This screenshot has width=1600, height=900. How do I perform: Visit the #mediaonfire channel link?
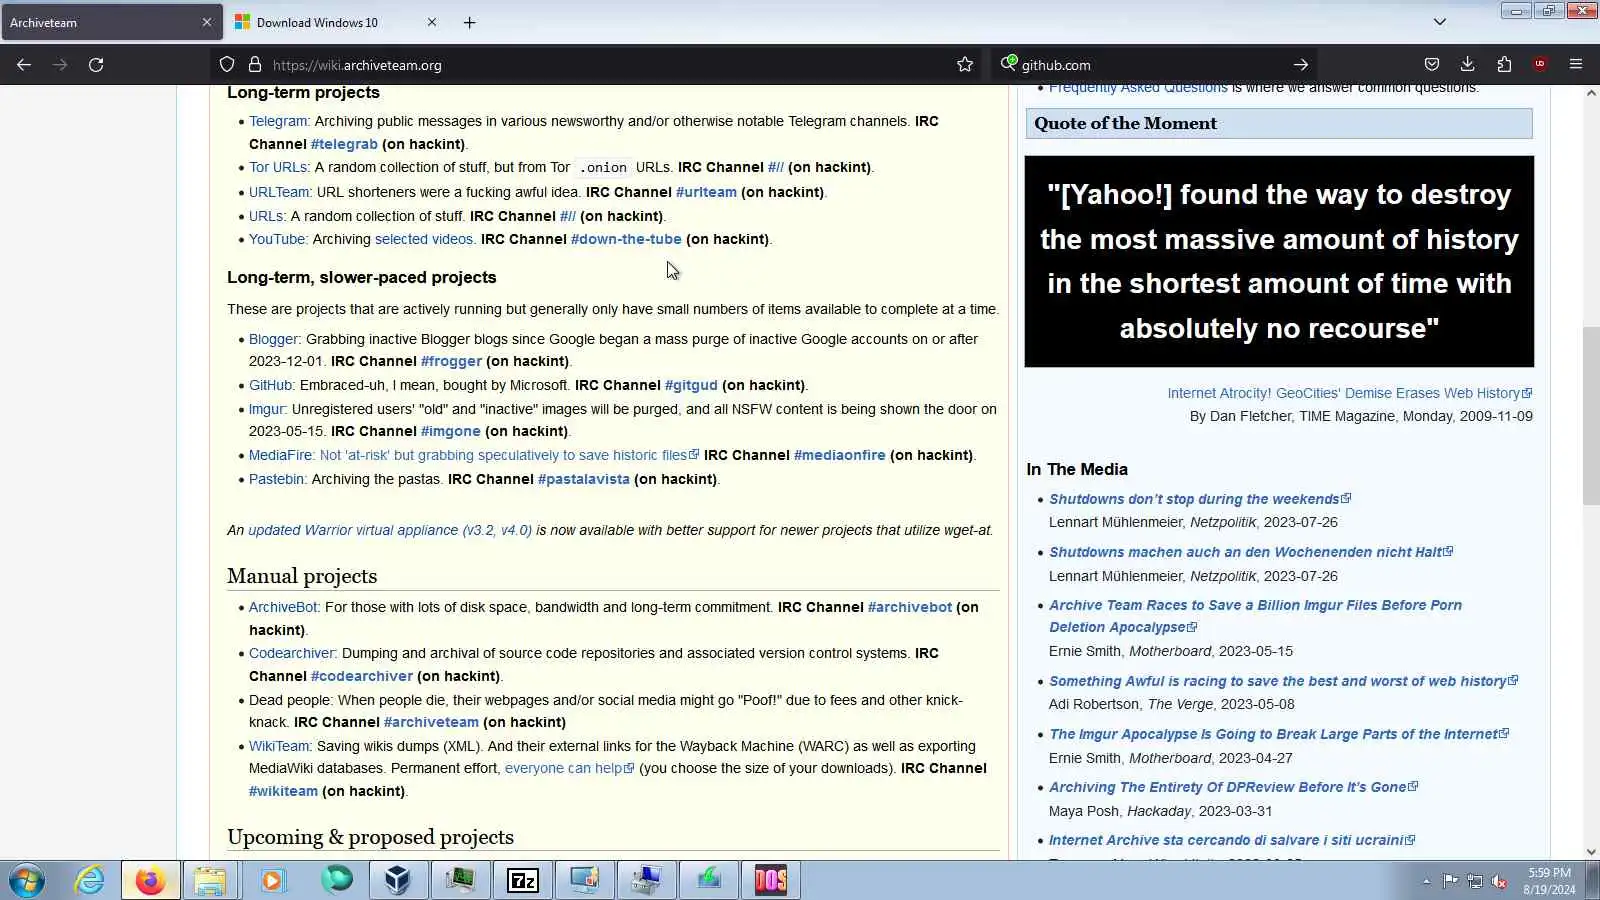point(840,455)
